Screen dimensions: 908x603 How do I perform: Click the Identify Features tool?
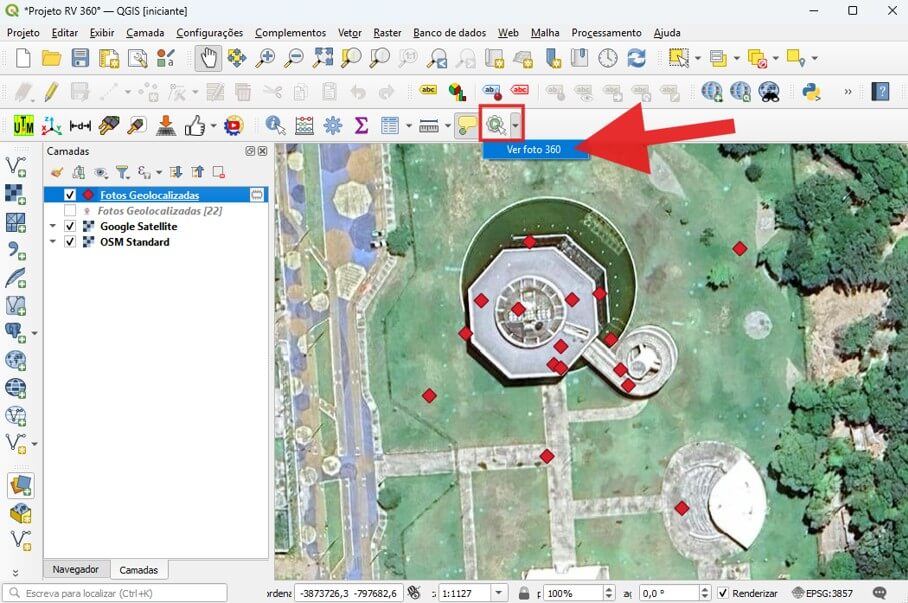(x=275, y=126)
